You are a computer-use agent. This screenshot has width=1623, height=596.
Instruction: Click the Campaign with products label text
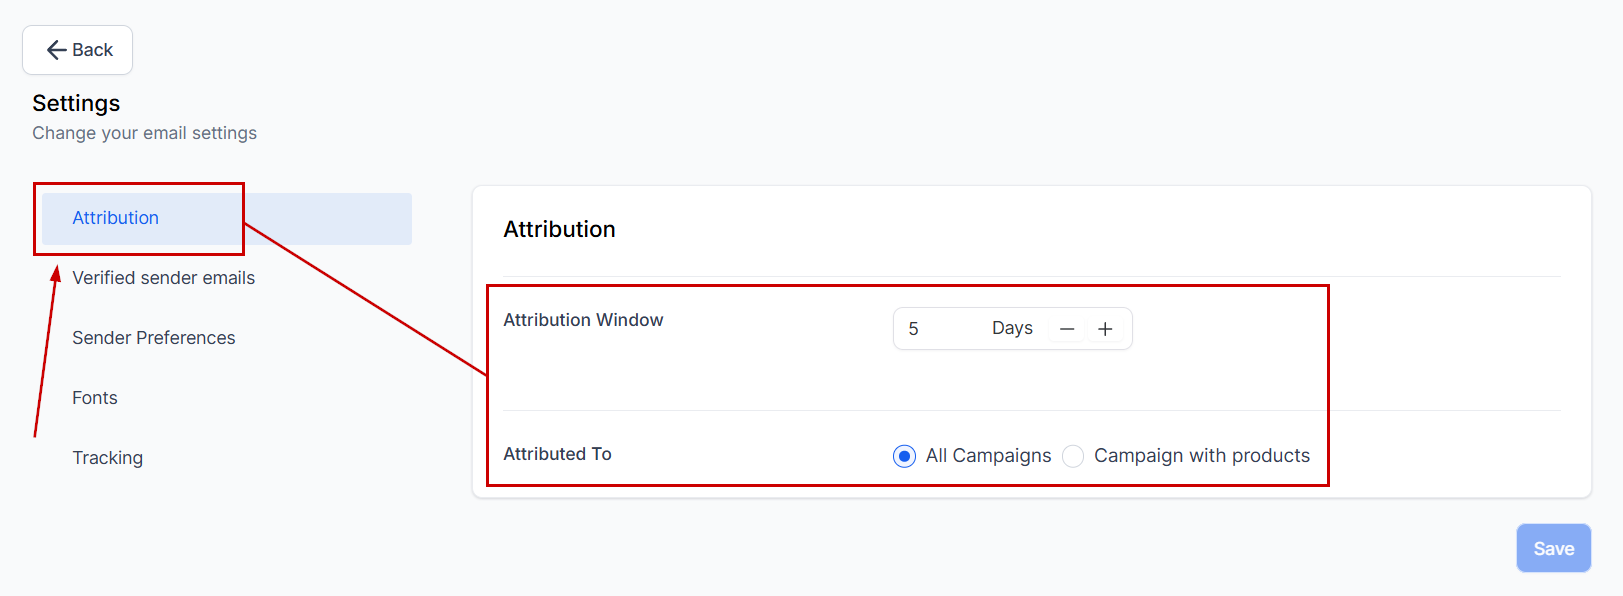point(1201,456)
